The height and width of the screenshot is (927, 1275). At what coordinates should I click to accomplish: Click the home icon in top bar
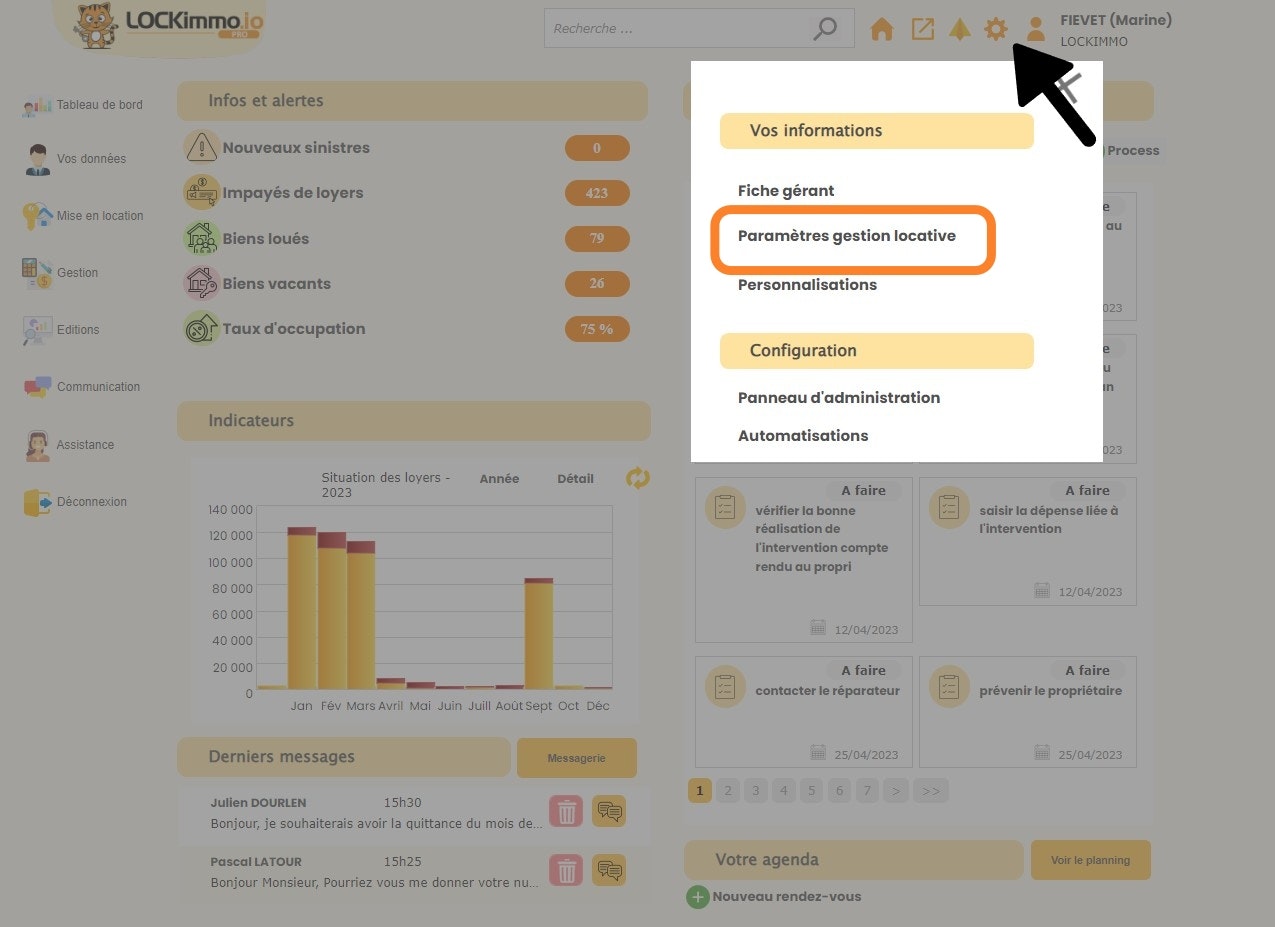coord(881,29)
